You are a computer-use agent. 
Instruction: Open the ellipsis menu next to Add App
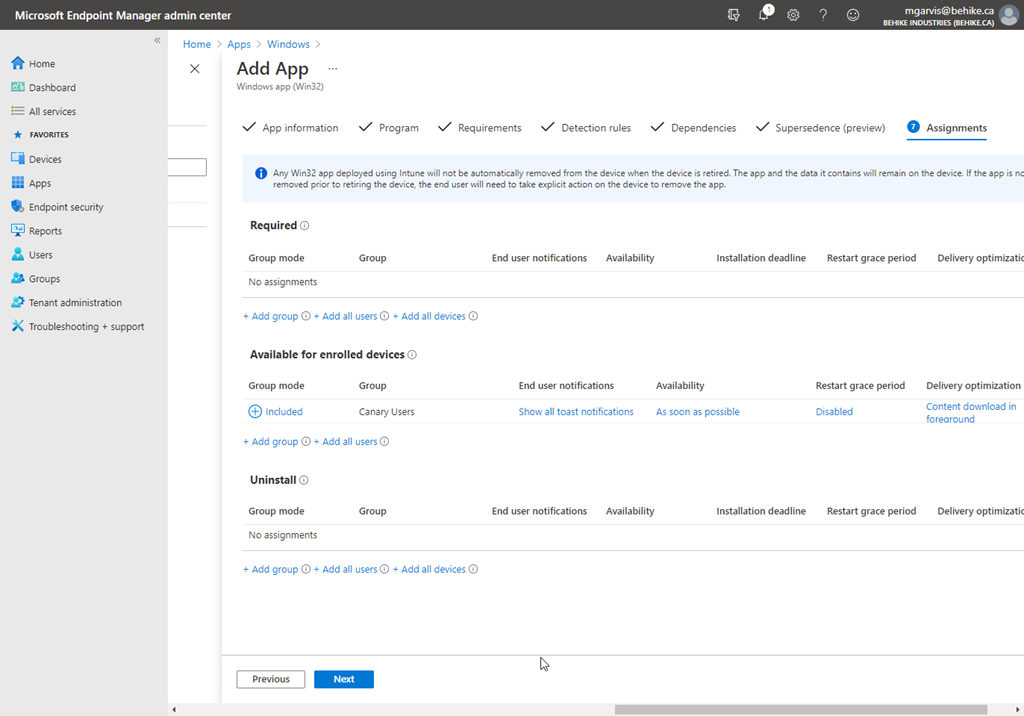pyautogui.click(x=333, y=69)
